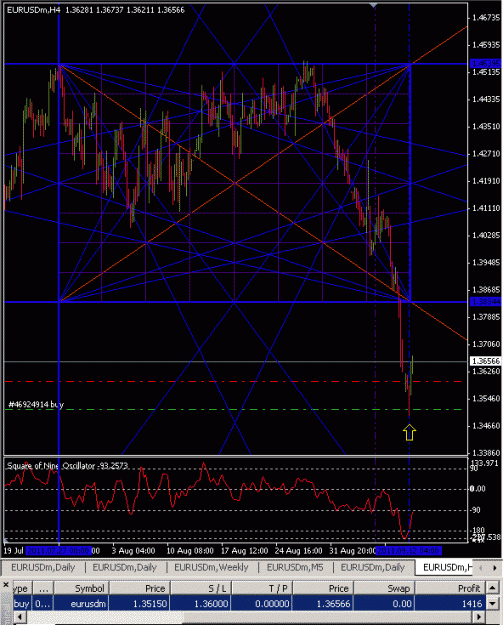Click the swap value 0.00

(384, 603)
